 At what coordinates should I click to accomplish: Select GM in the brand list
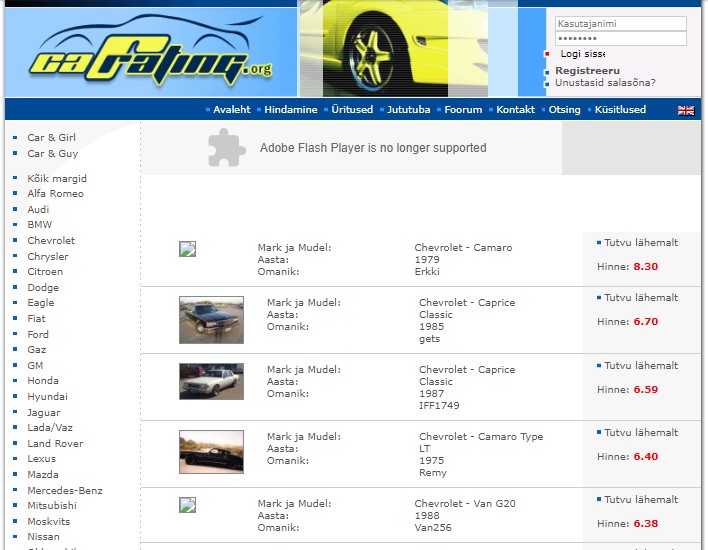(35, 366)
